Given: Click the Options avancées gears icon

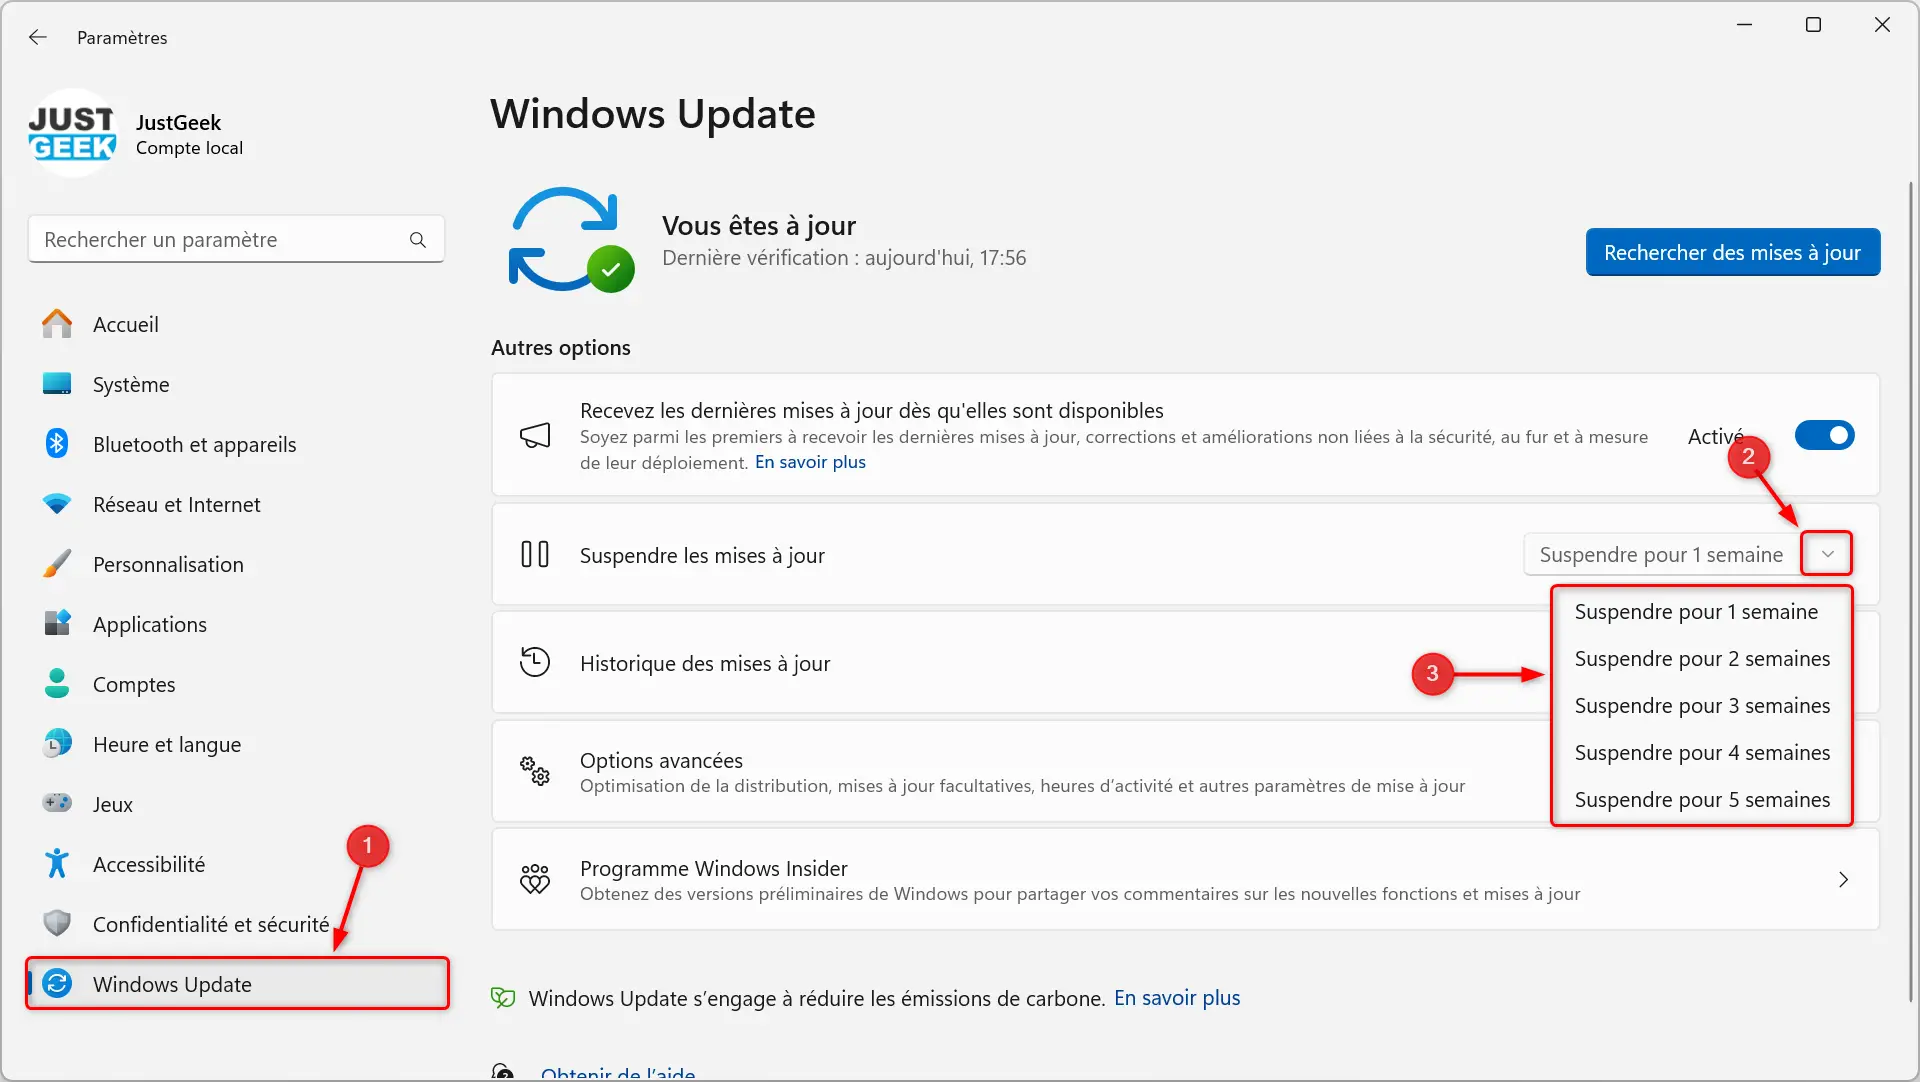Looking at the screenshot, I should click(x=535, y=771).
